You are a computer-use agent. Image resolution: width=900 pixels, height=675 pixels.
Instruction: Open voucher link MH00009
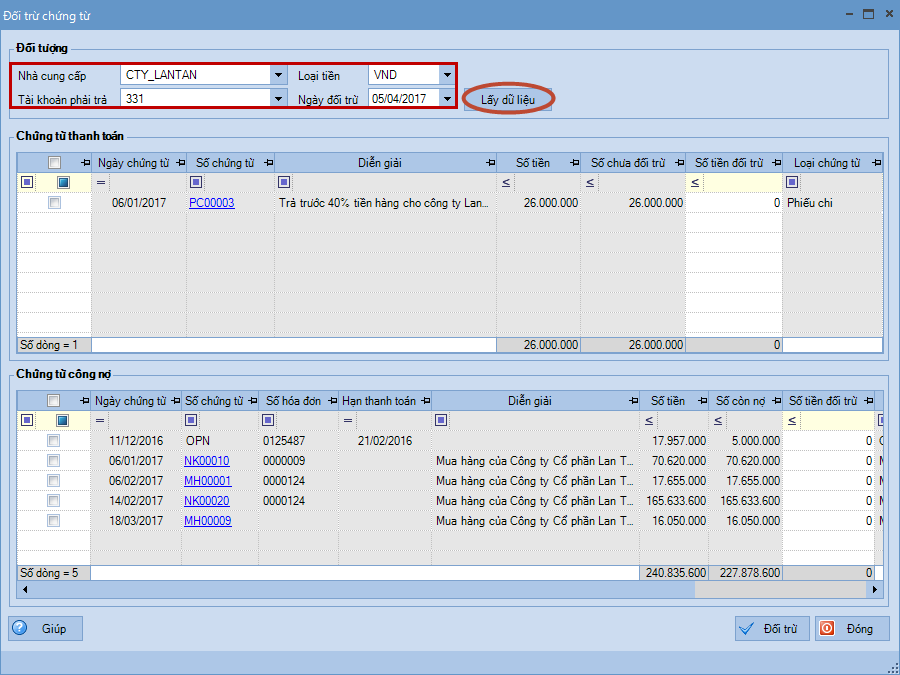(x=207, y=521)
